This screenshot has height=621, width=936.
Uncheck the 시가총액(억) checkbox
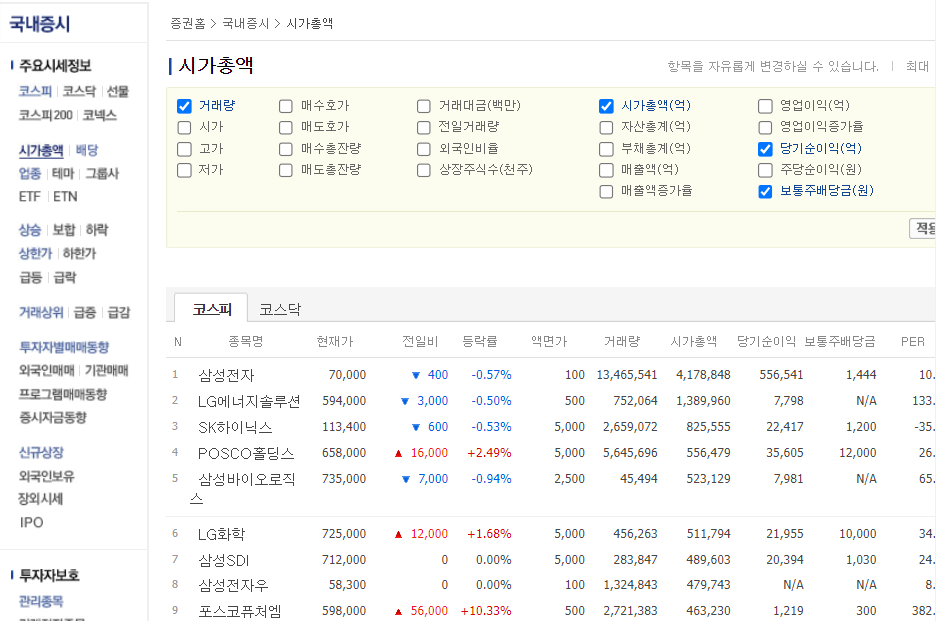point(606,106)
